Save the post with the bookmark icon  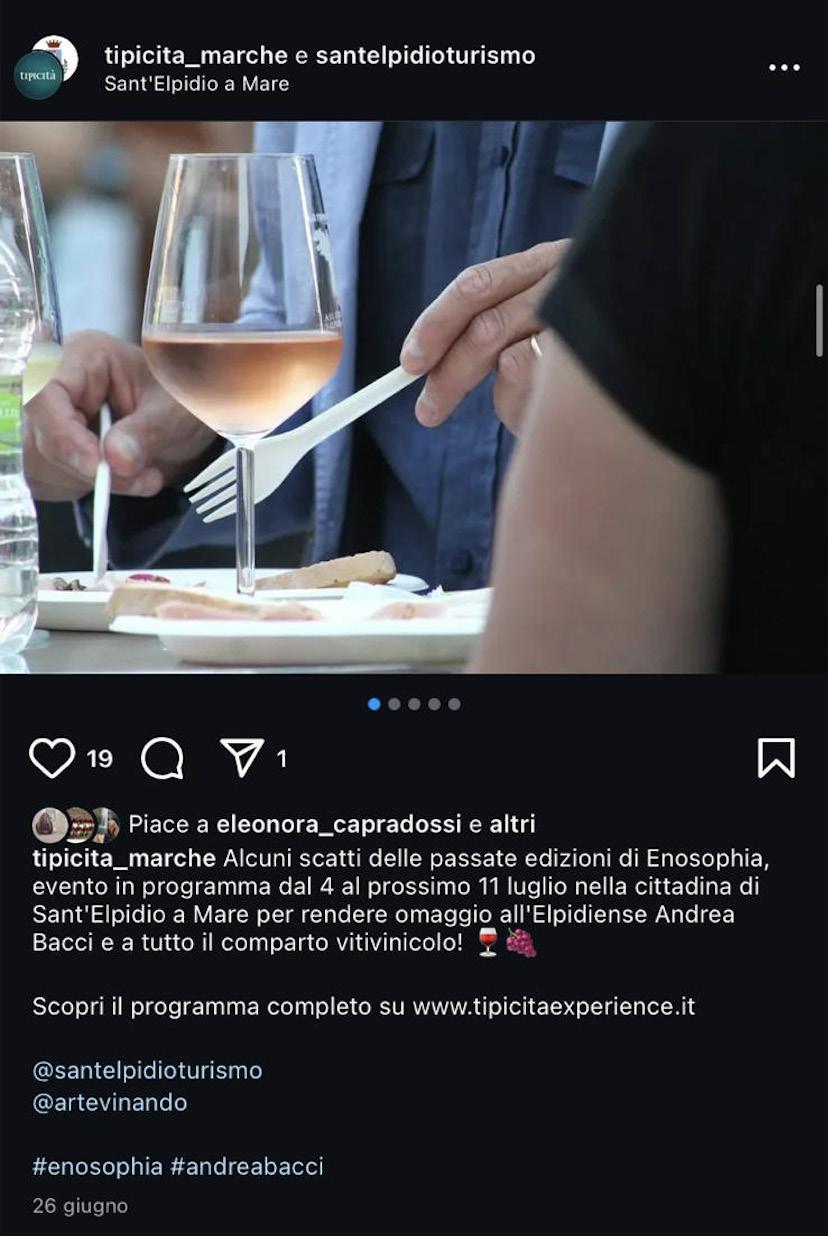(x=776, y=758)
